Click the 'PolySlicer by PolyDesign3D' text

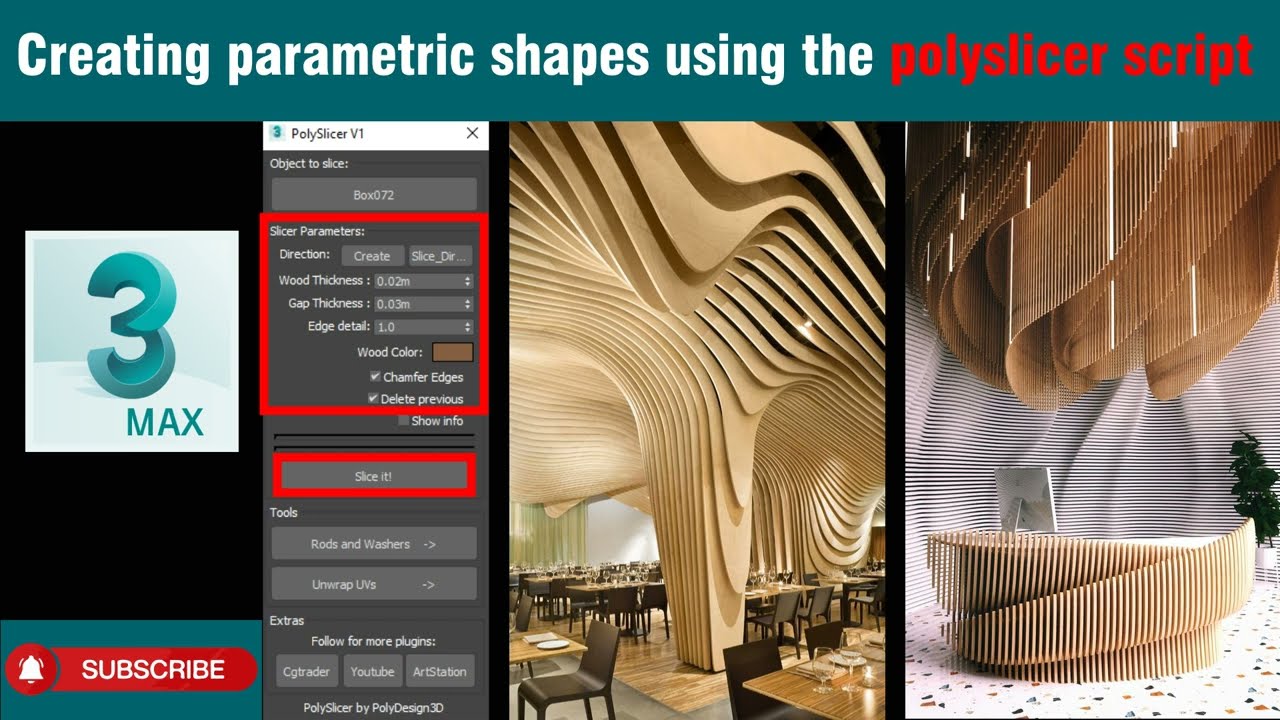coord(374,707)
